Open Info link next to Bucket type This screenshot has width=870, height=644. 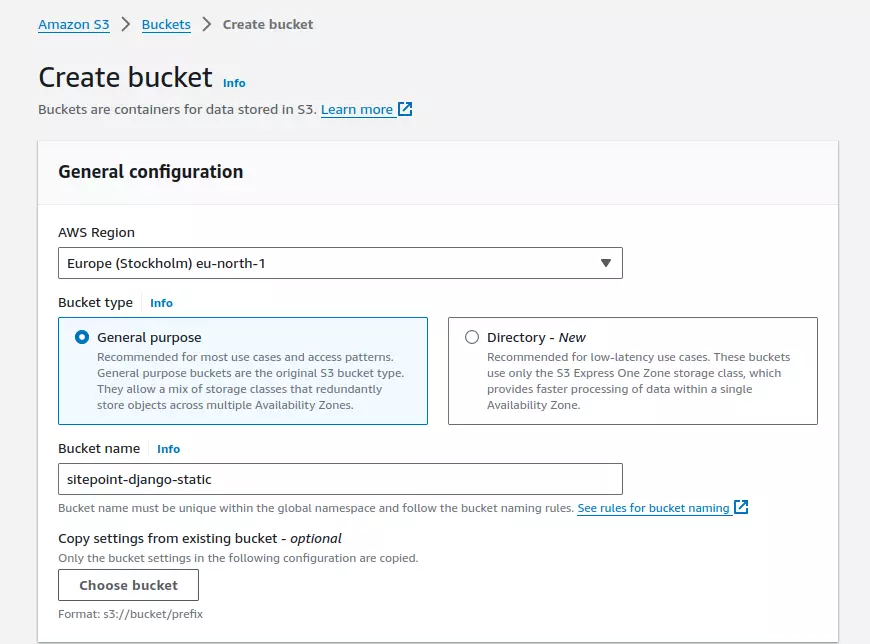tap(161, 303)
